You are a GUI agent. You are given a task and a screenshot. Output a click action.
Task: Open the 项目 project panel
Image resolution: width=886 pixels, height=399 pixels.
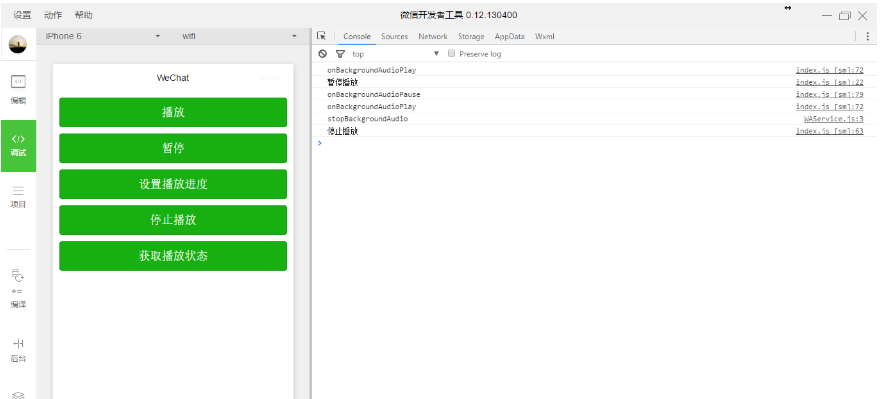point(18,197)
